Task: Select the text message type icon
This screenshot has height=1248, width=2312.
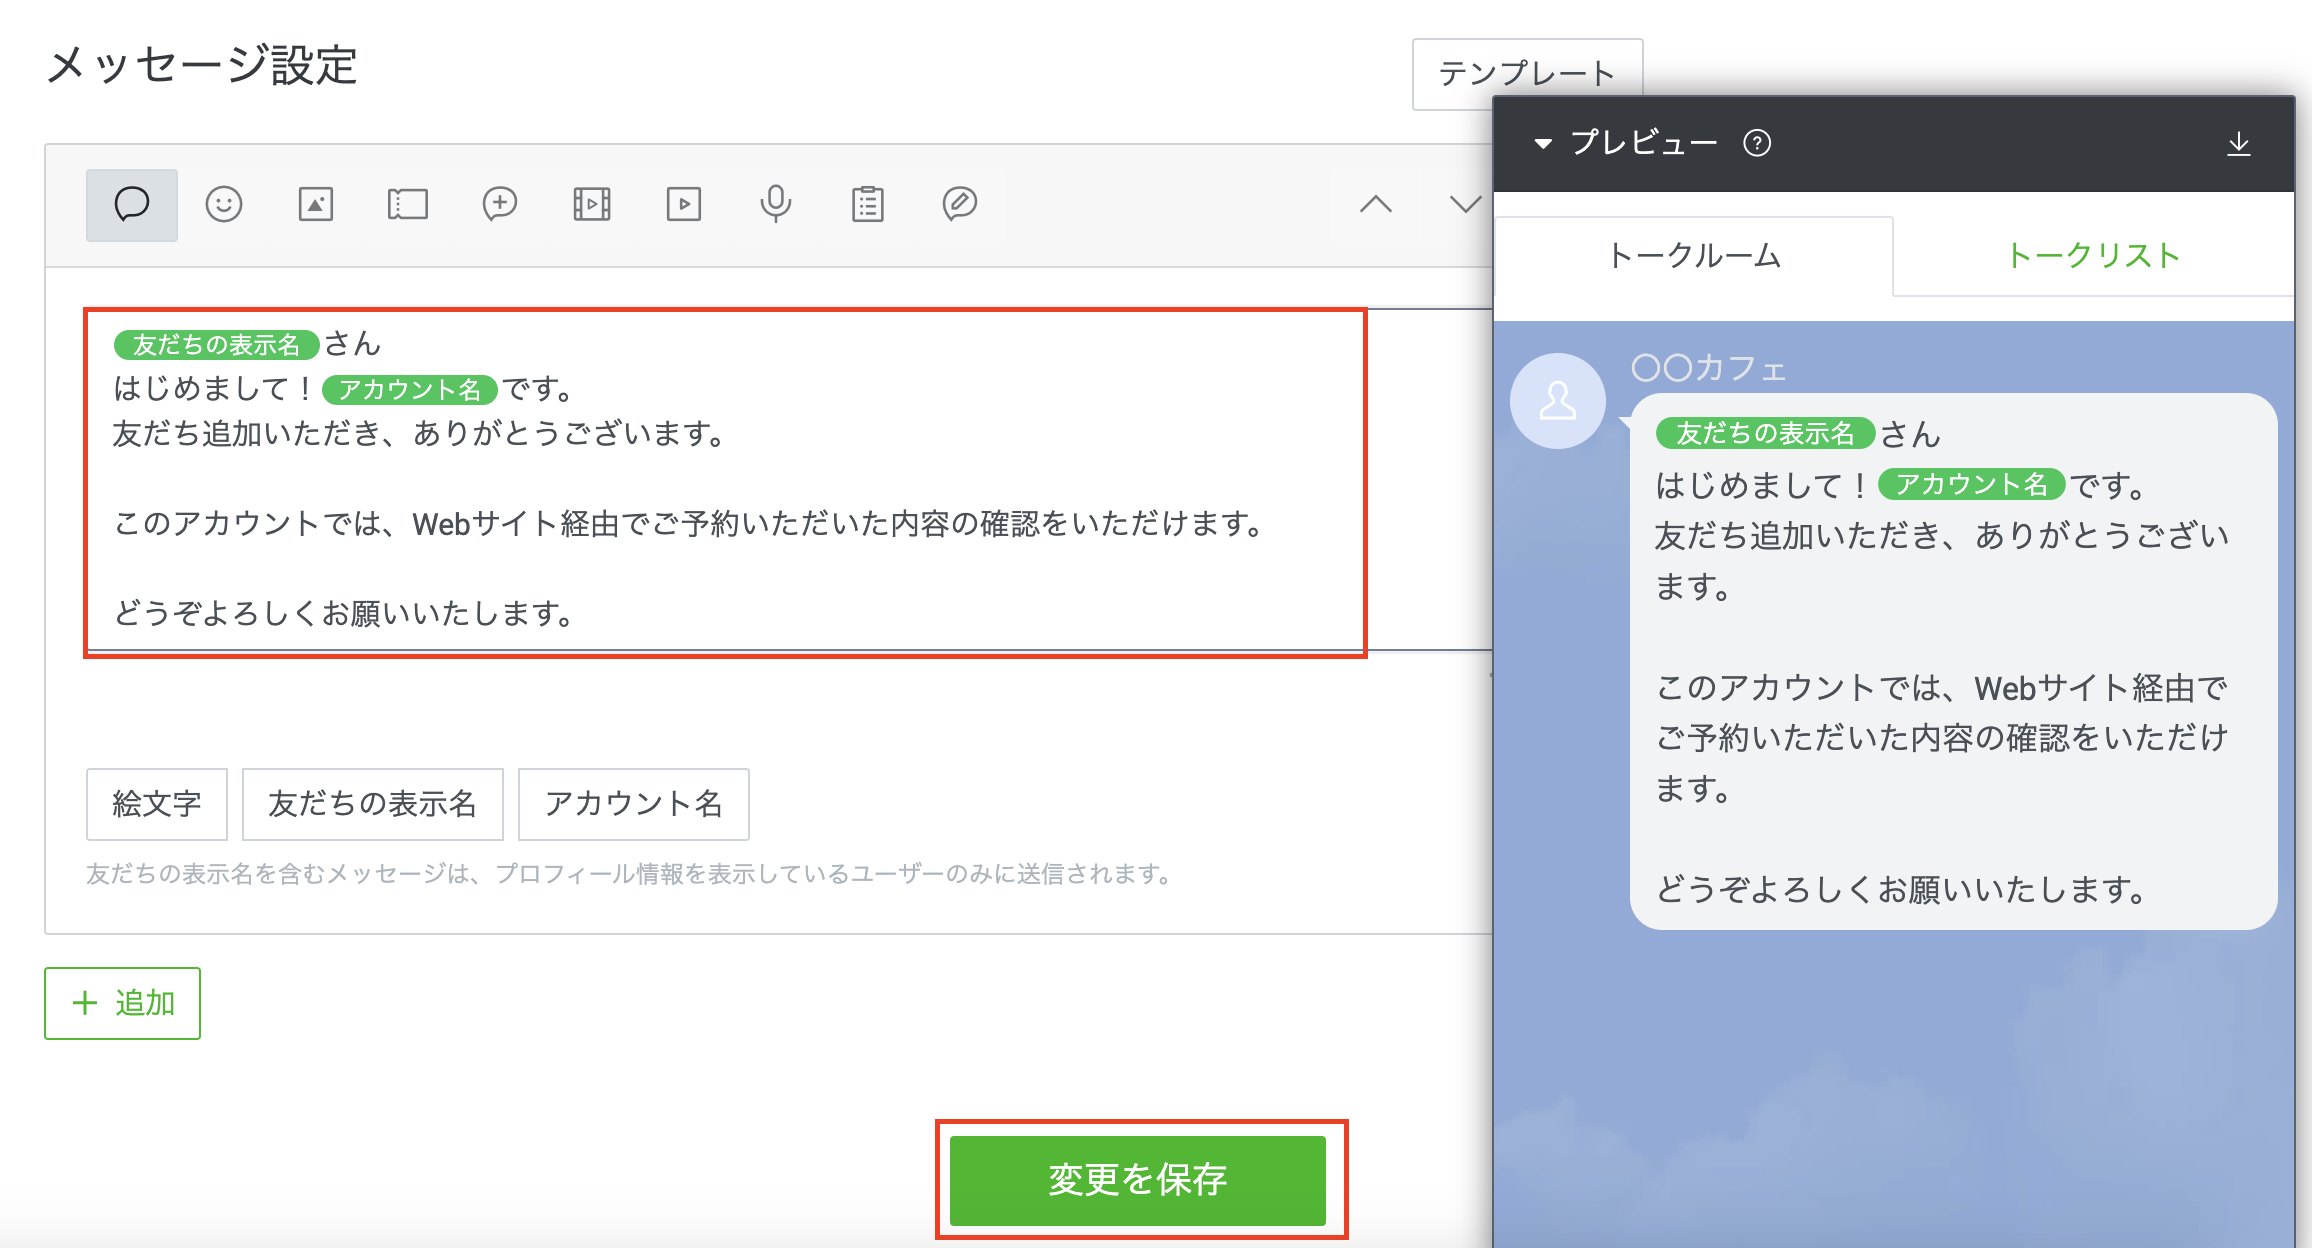Action: coord(131,205)
